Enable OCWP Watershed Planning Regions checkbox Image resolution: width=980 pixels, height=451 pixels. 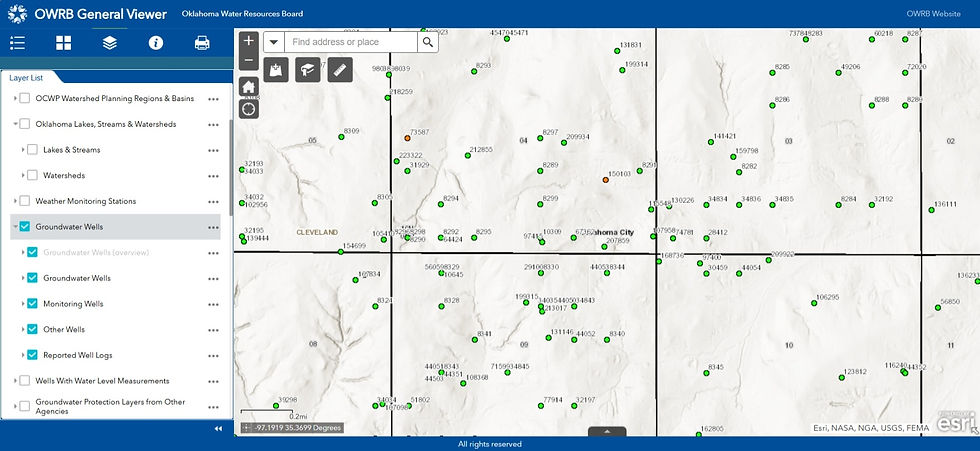tap(24, 98)
